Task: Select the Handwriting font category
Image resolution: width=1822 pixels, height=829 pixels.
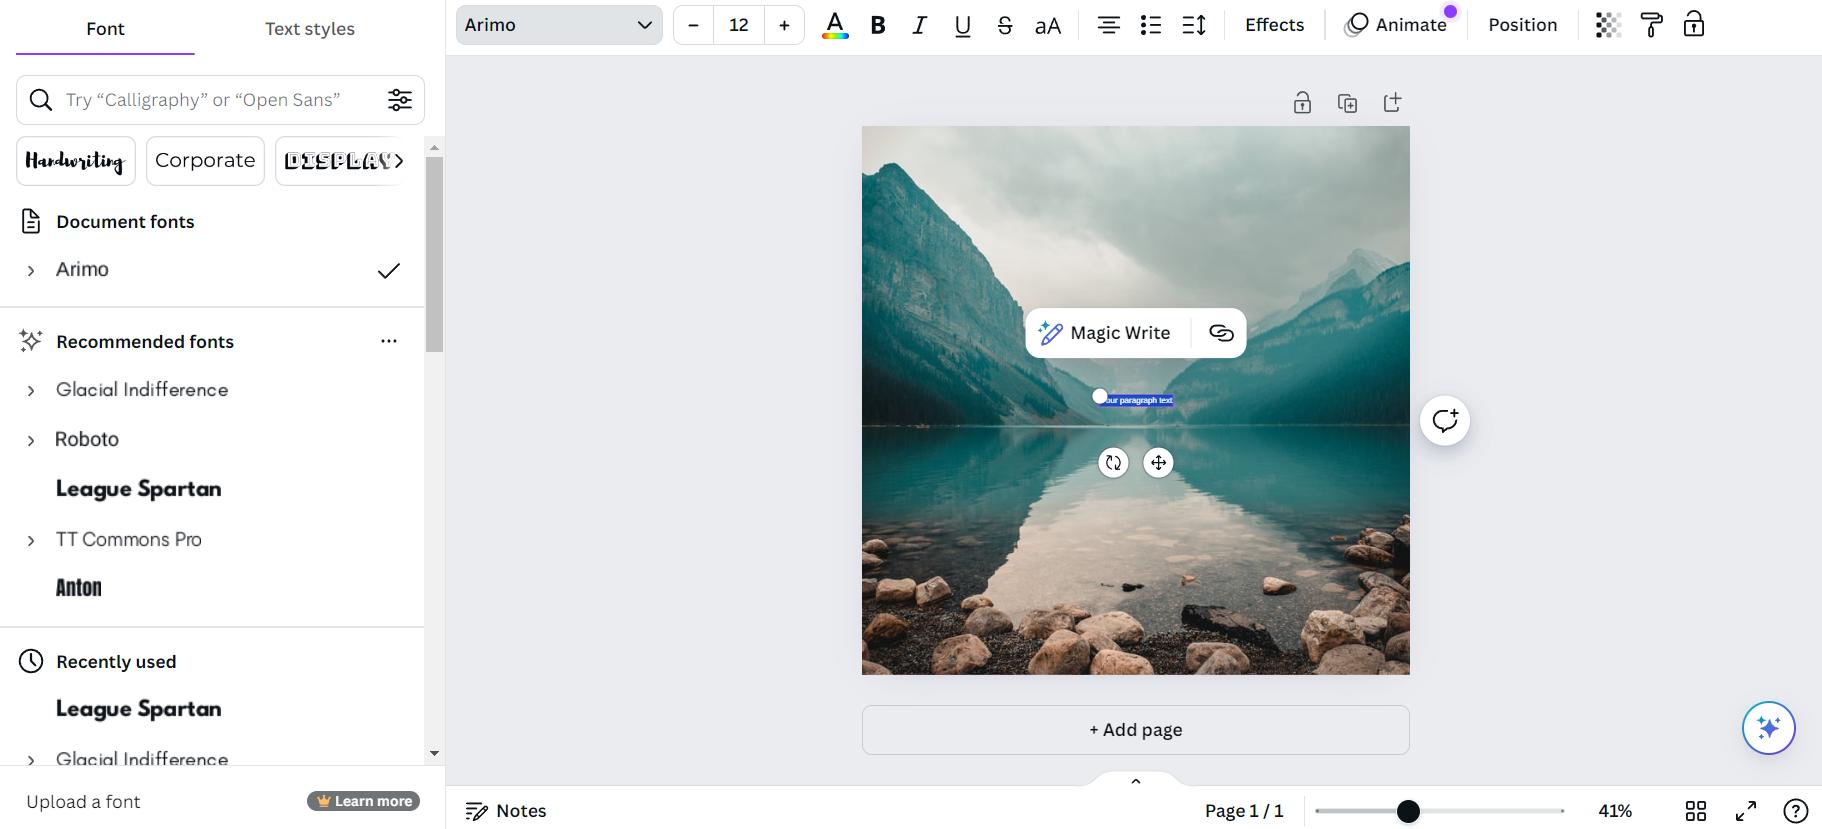Action: tap(76, 161)
